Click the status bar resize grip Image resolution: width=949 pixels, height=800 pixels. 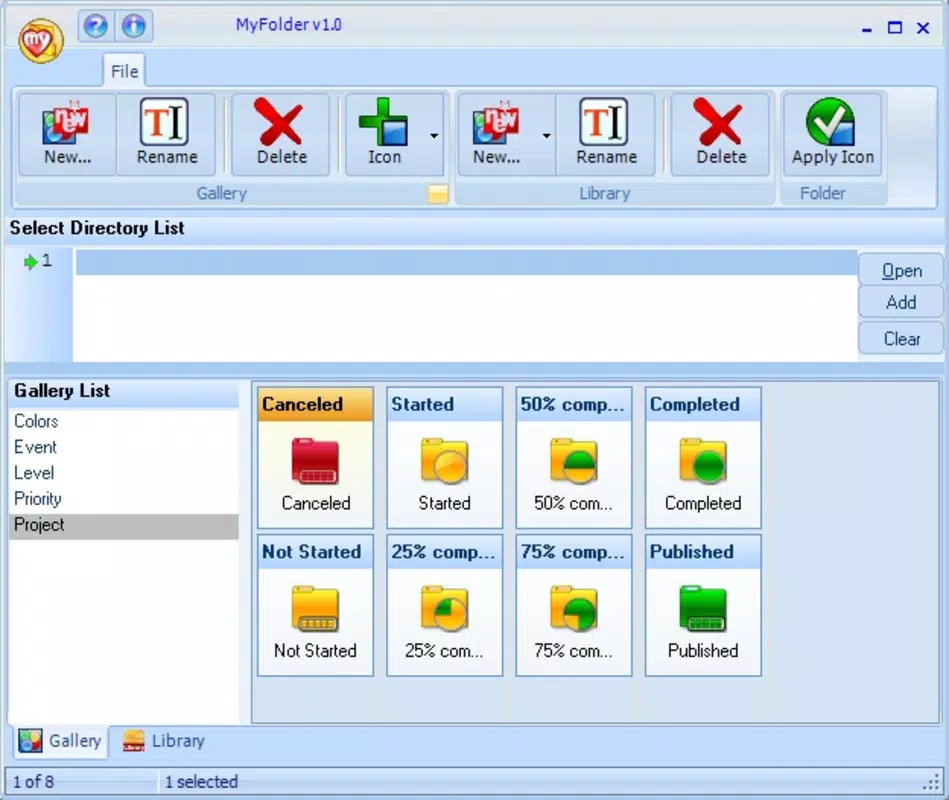pos(931,782)
